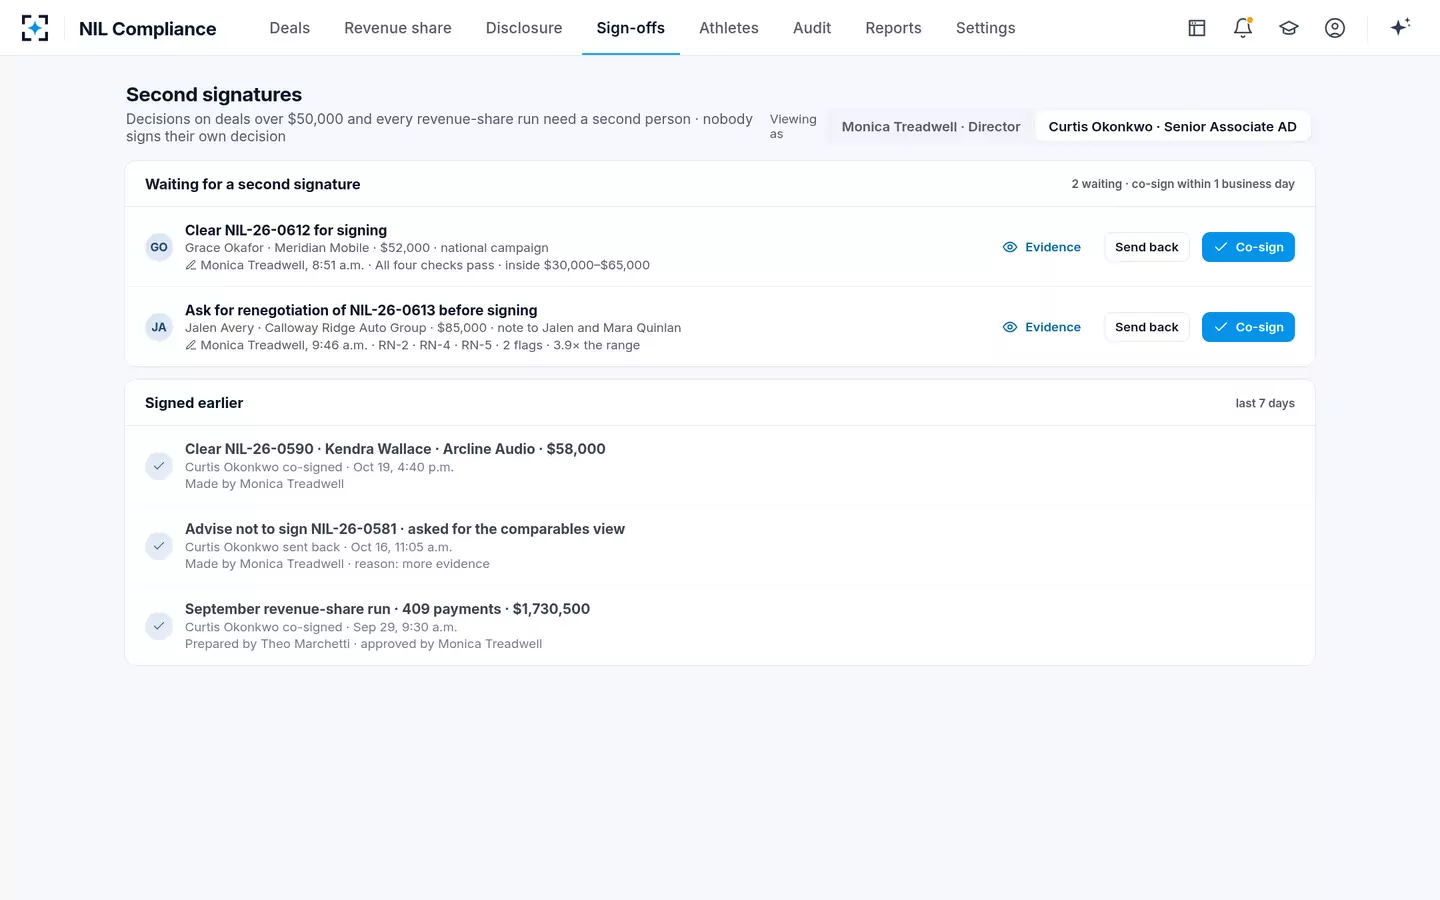Click check icon beside Clear NIL-26-0590

(x=159, y=466)
